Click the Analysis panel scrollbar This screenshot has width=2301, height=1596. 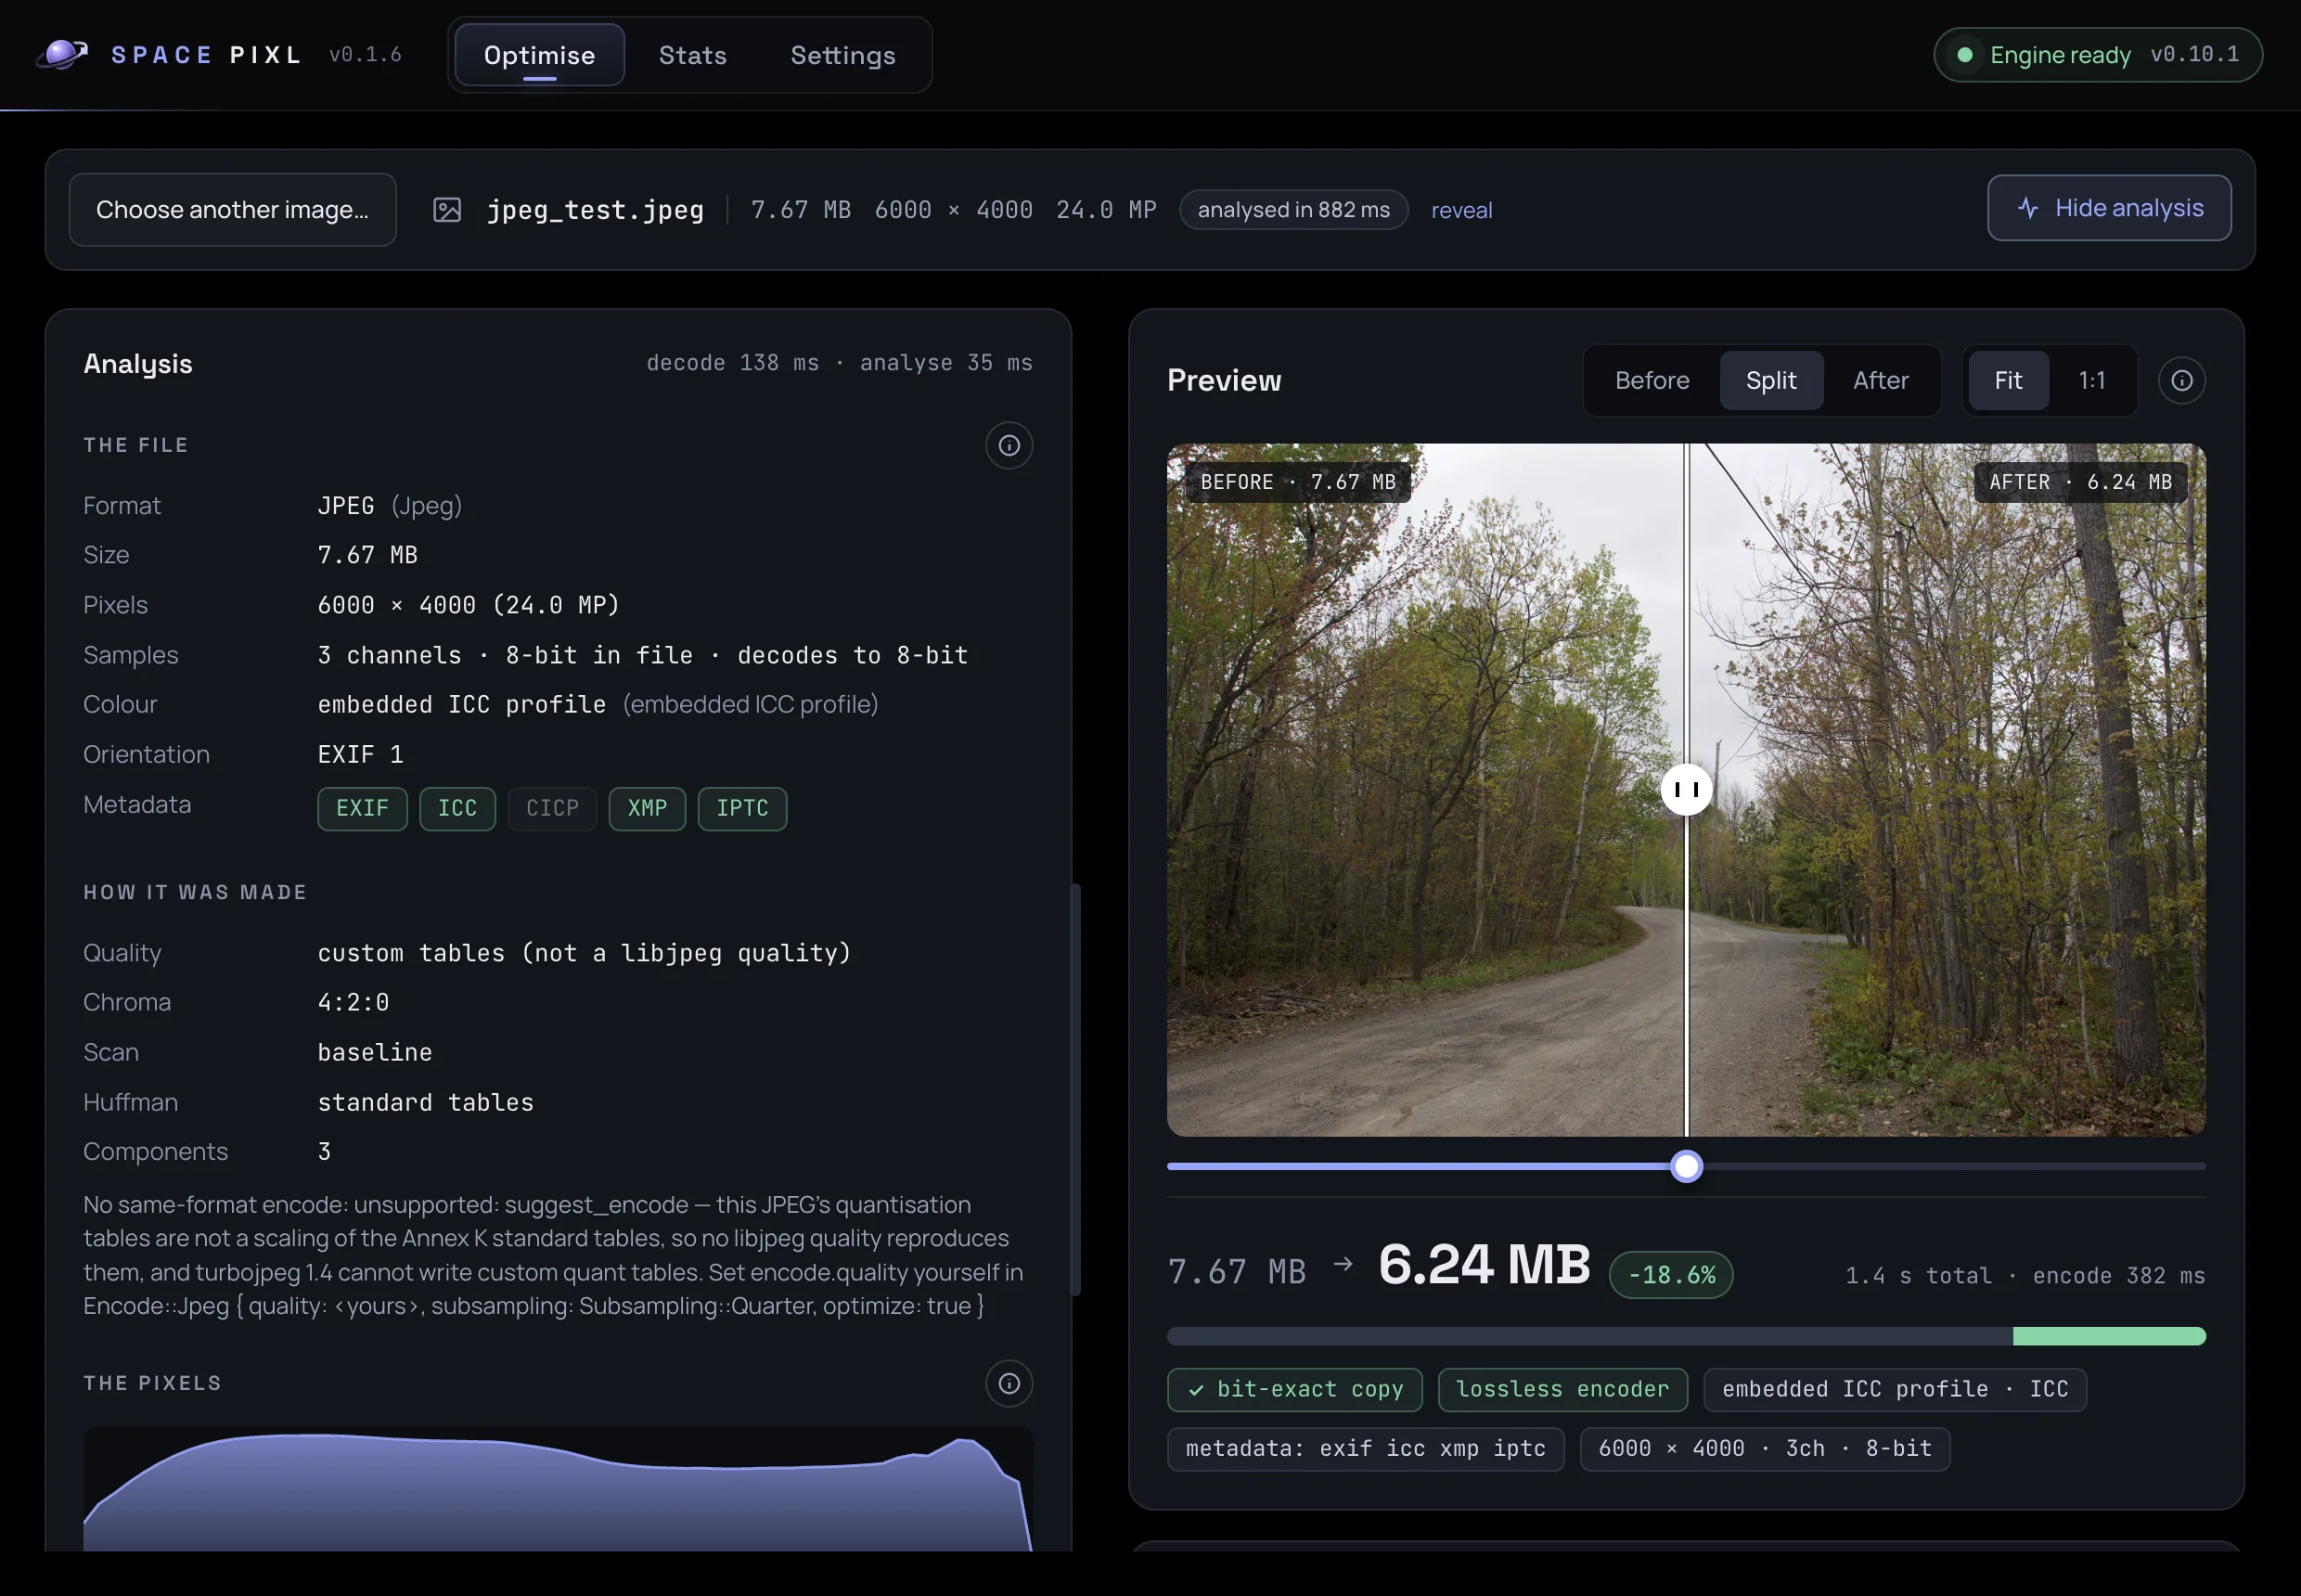(x=1075, y=1089)
